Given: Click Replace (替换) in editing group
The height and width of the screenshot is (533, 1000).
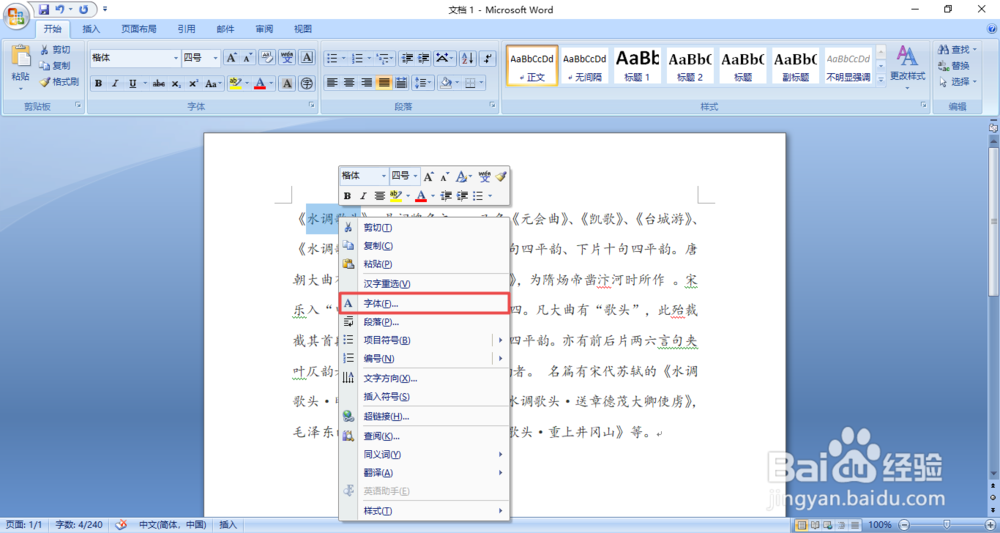Looking at the screenshot, I should [x=955, y=66].
